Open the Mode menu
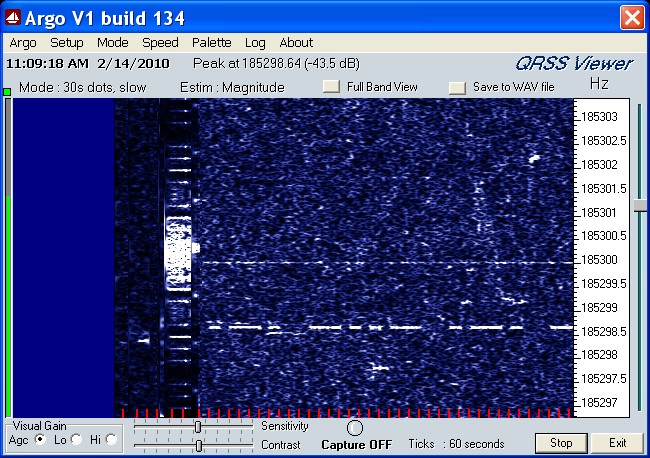Image resolution: width=650 pixels, height=458 pixels. (113, 43)
